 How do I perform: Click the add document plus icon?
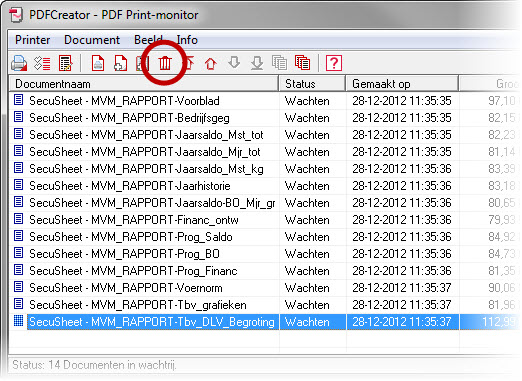point(120,63)
